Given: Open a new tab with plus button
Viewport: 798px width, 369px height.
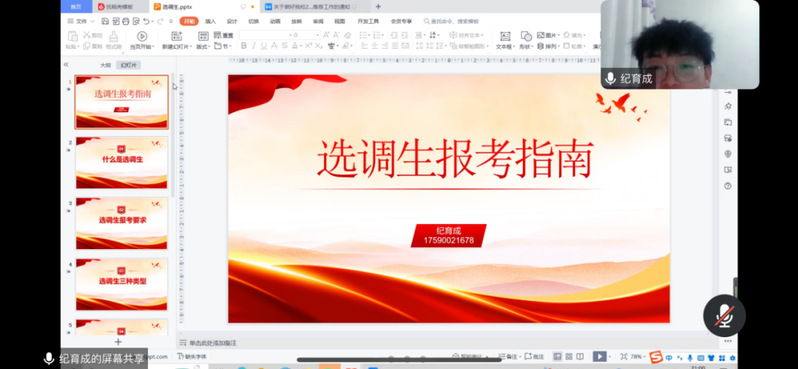Looking at the screenshot, I should 378,7.
